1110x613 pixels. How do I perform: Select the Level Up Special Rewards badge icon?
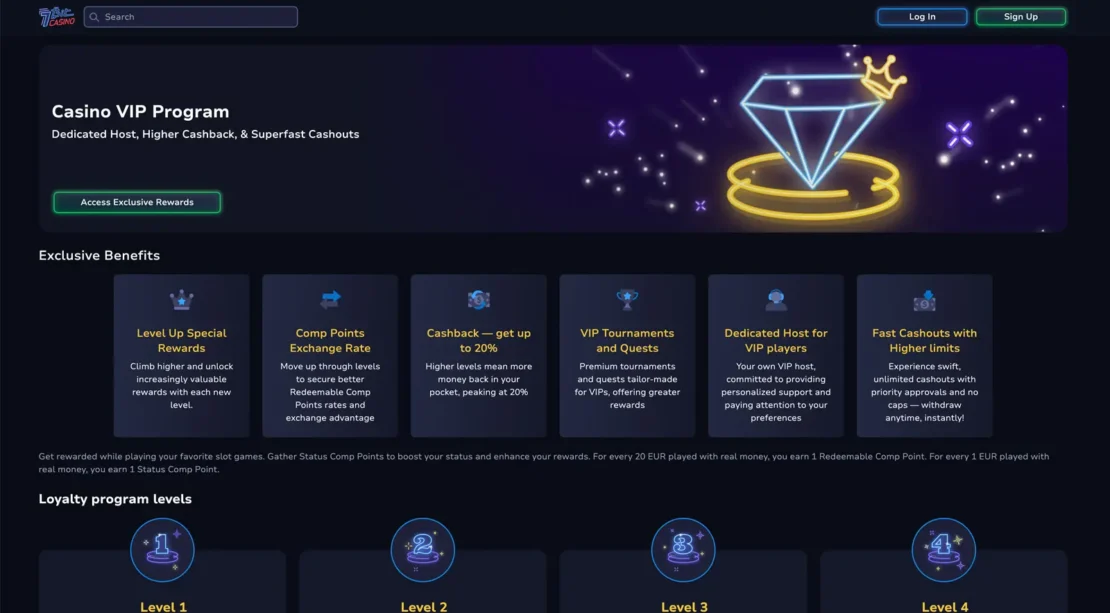(181, 300)
